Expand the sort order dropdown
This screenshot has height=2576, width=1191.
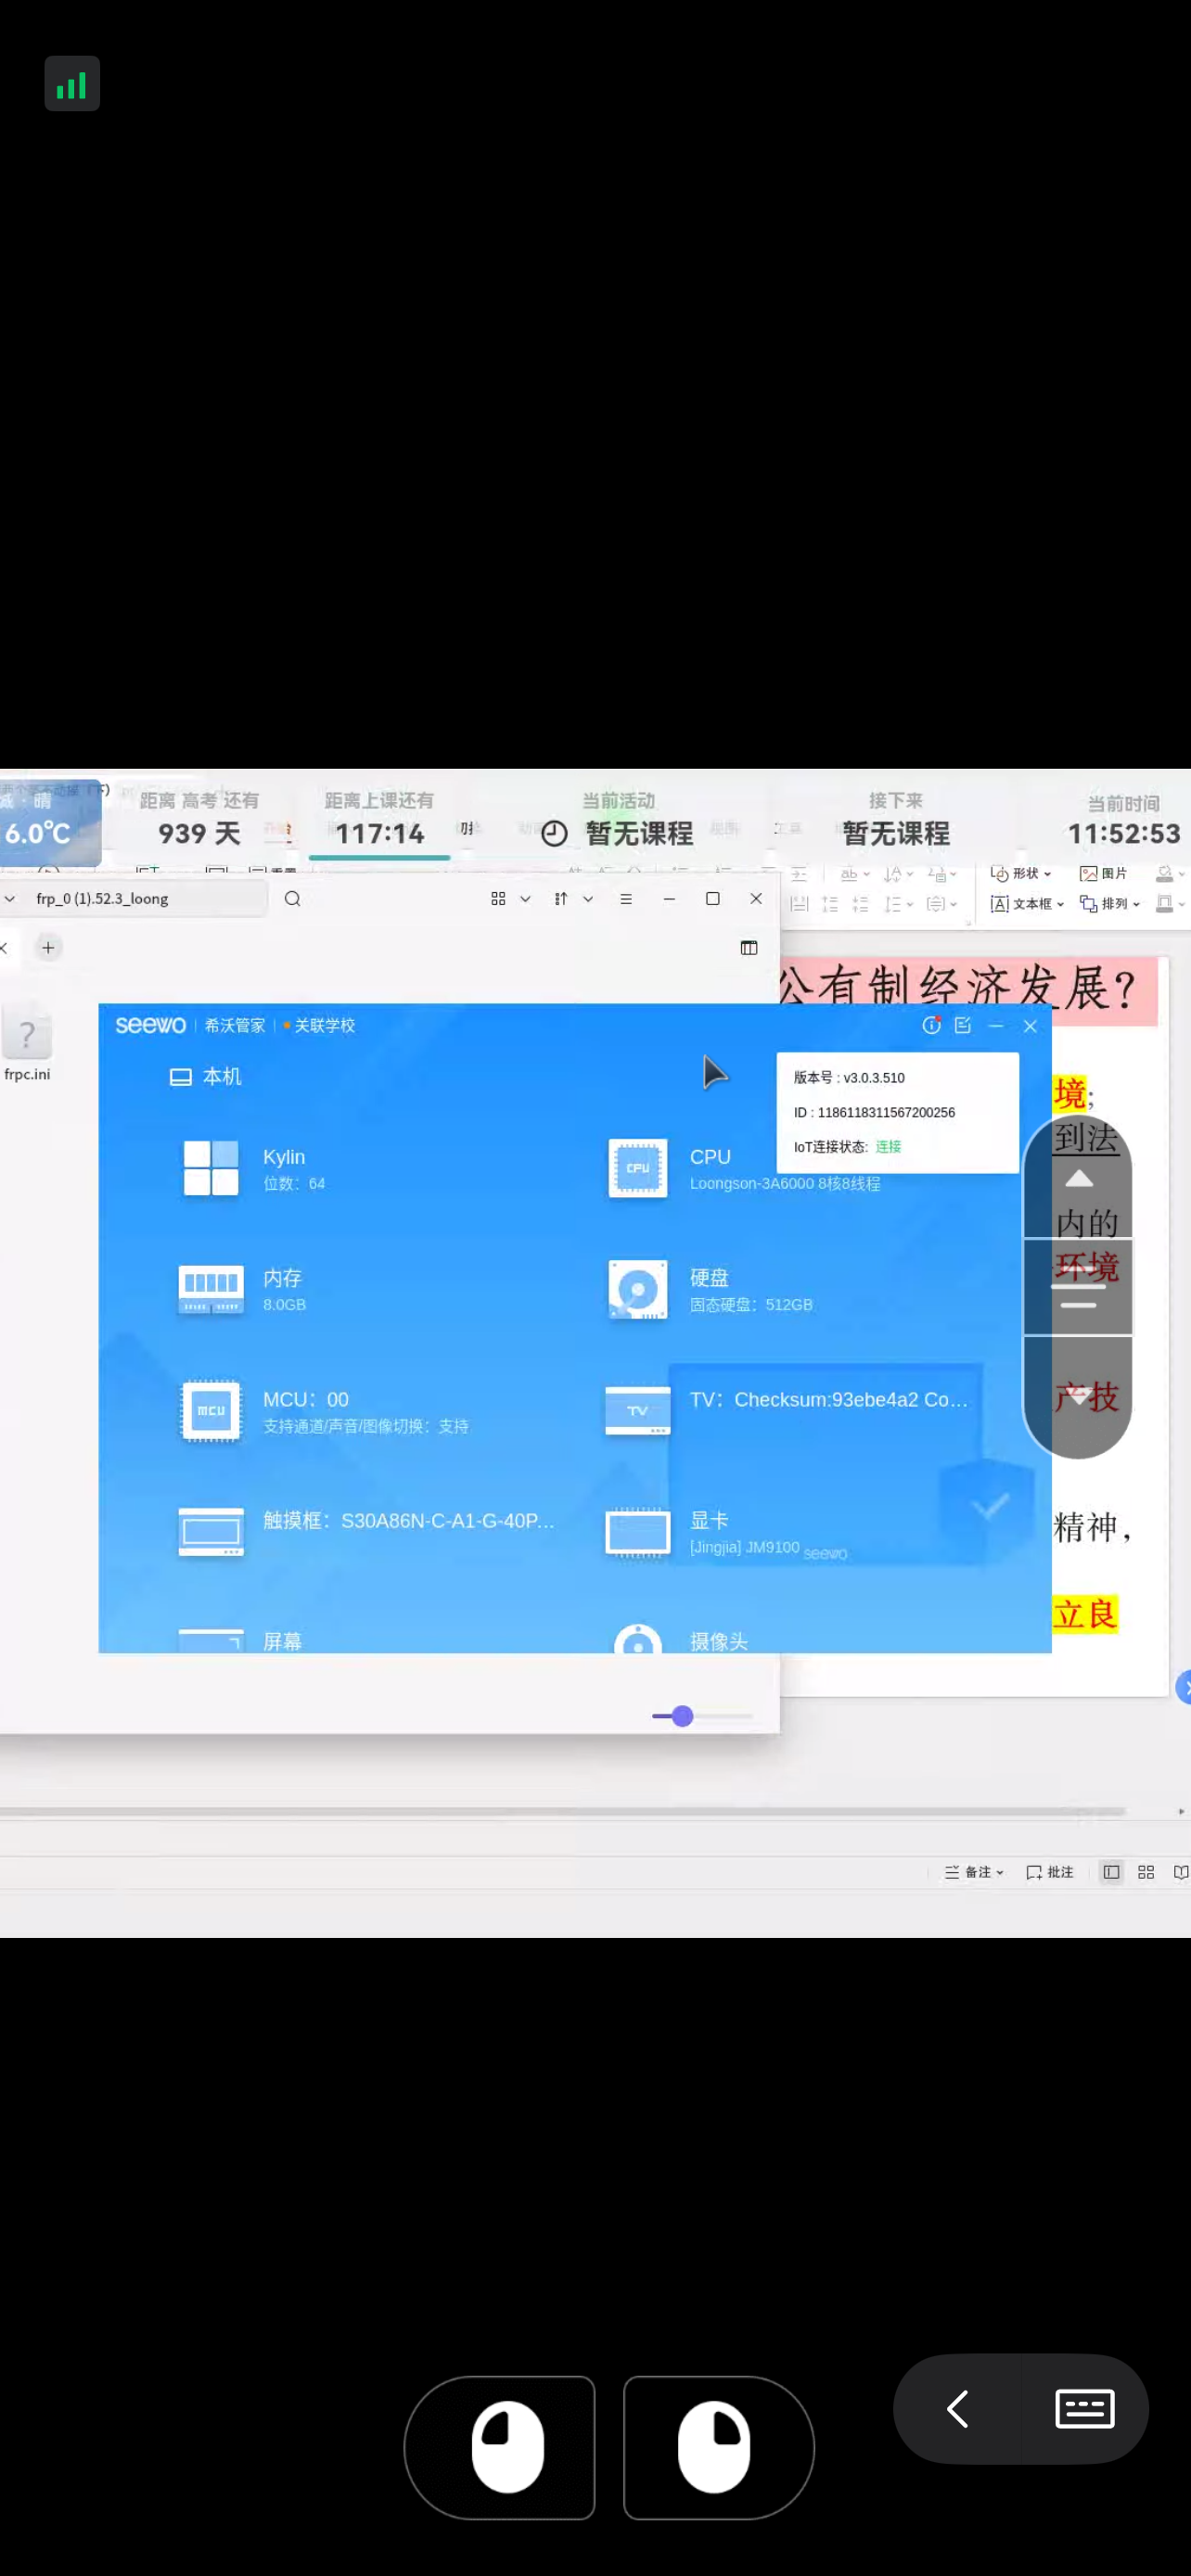pyautogui.click(x=588, y=898)
